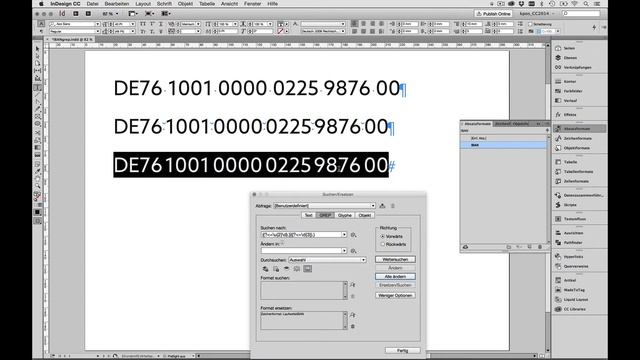Open the Textumfluss panel
Screen dimensions: 640x360
tap(574, 219)
